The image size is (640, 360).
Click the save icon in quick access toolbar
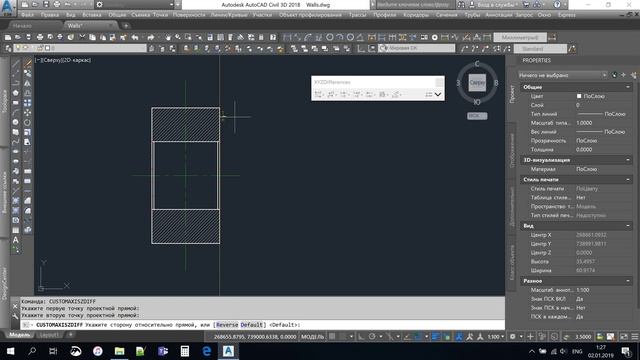tap(45, 4)
